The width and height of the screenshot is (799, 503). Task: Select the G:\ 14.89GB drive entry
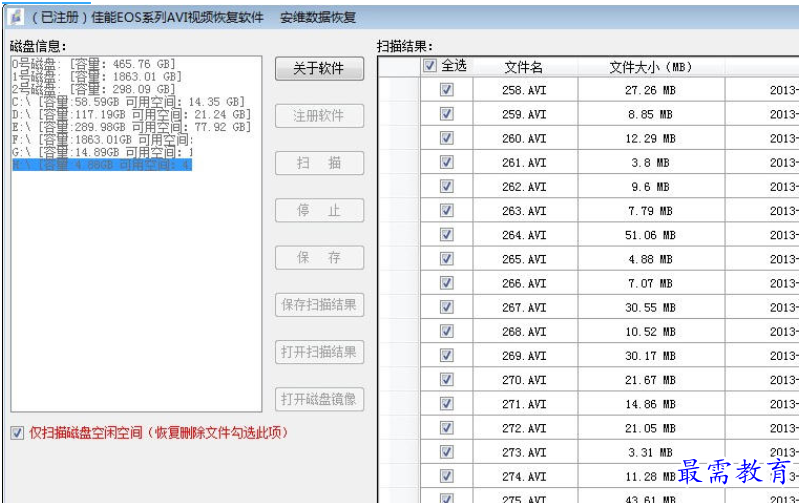click(x=103, y=152)
